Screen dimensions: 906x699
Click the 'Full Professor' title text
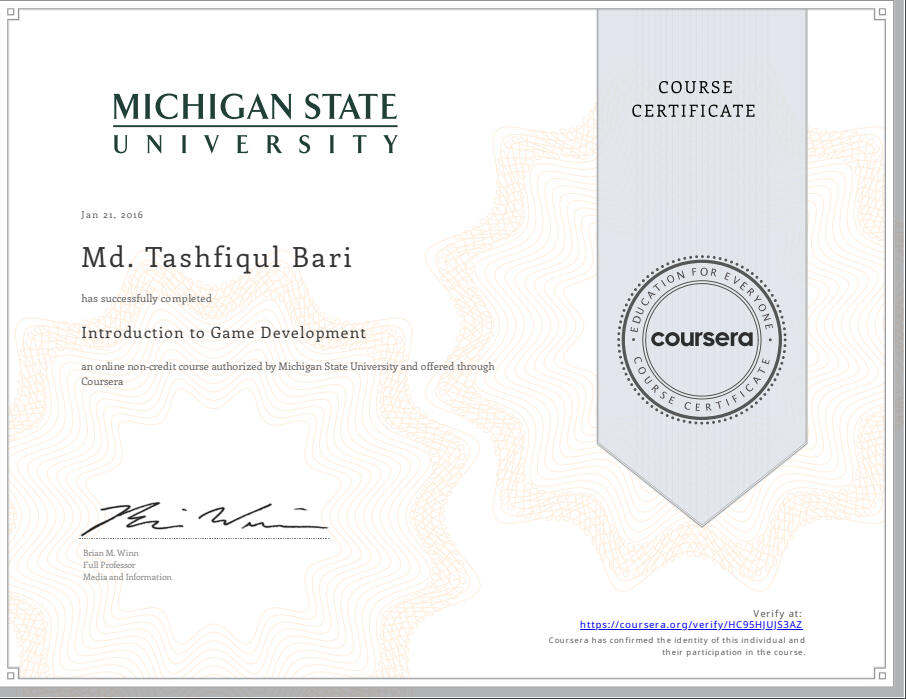109,565
